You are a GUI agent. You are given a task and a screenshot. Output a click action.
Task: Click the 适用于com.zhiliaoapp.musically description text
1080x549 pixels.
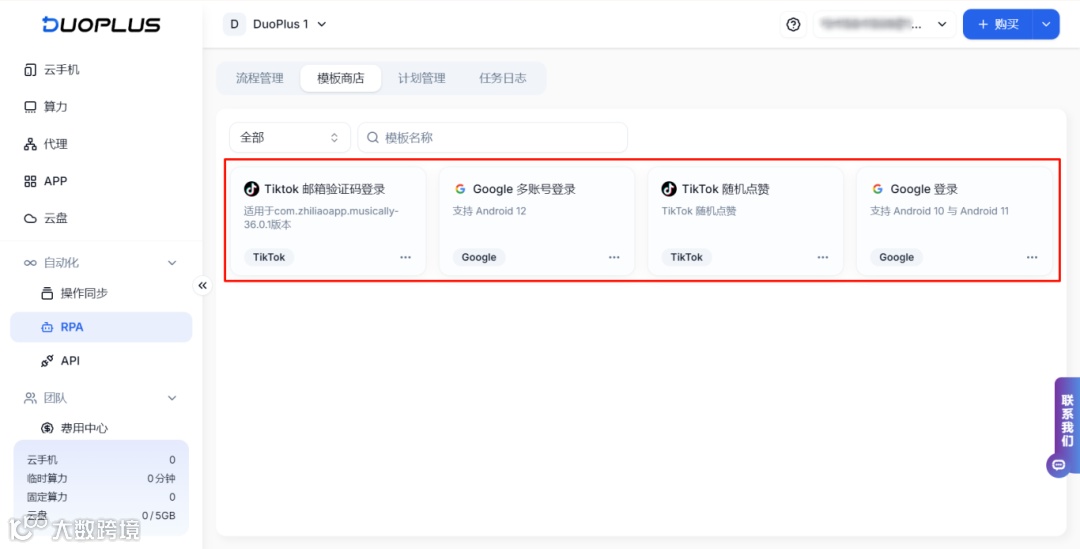point(321,218)
